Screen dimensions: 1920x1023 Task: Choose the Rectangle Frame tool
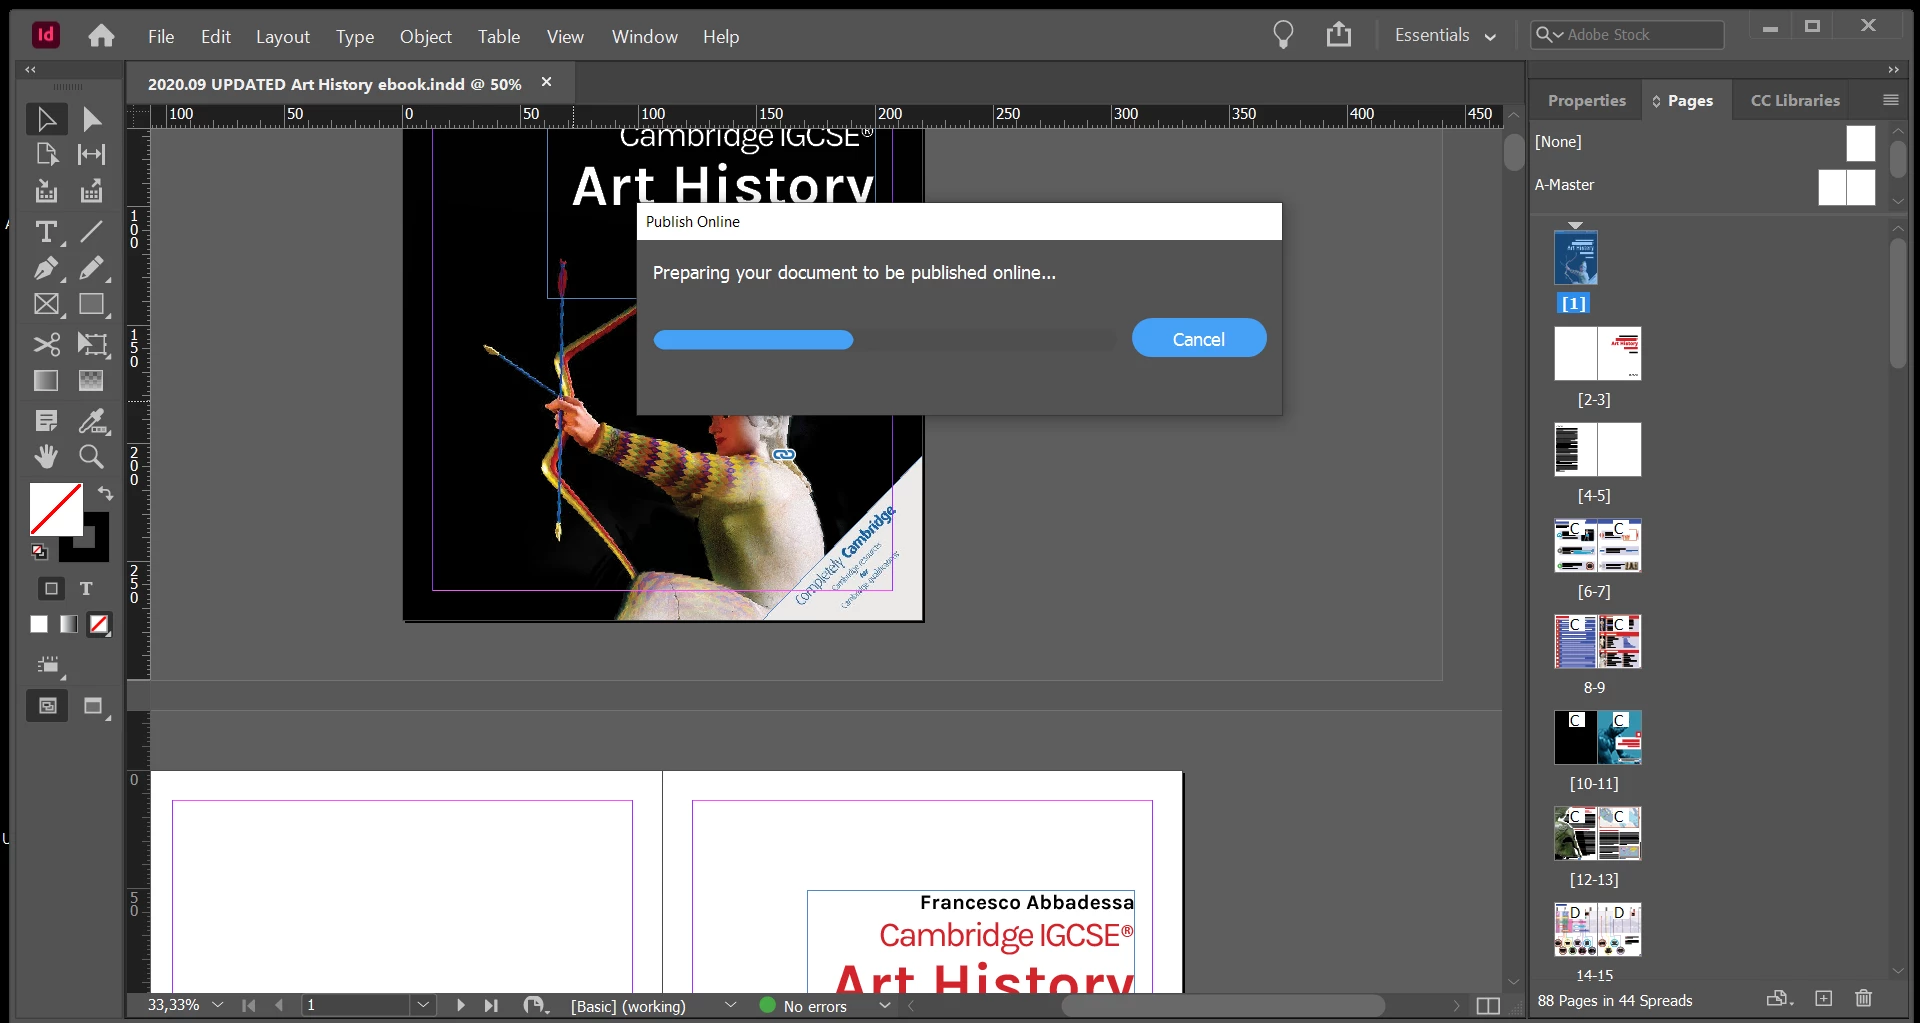click(x=46, y=305)
